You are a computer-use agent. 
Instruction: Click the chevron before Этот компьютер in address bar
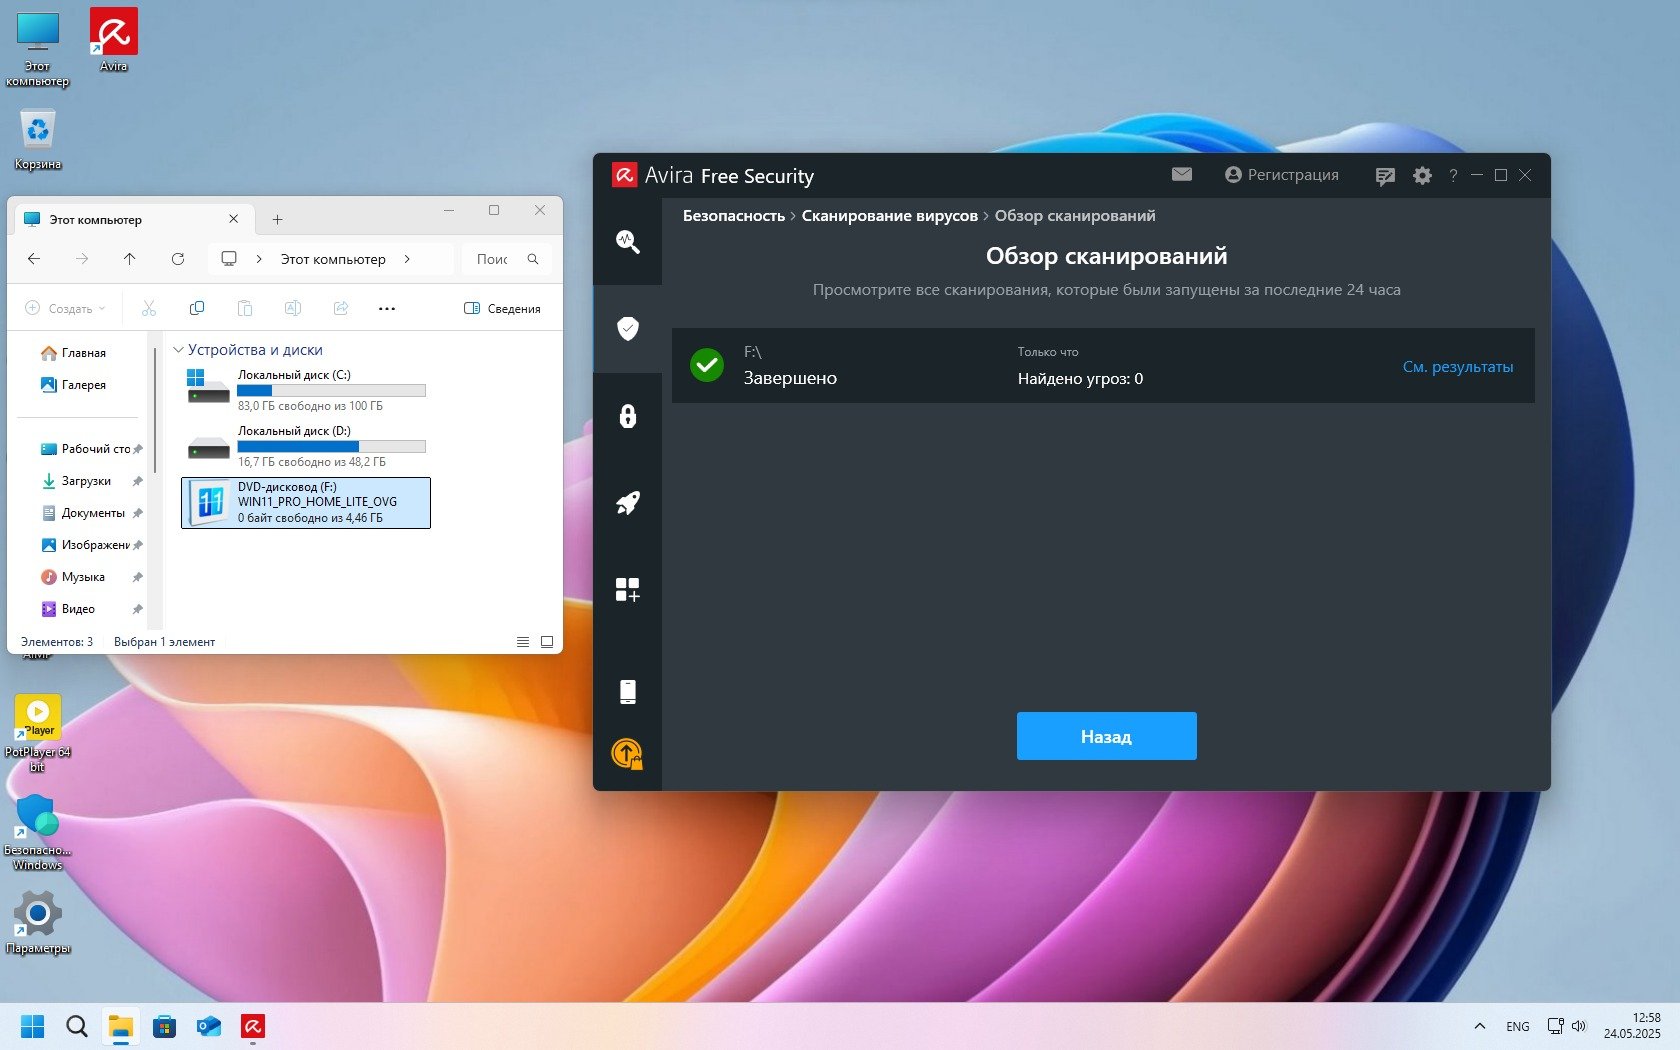tap(259, 259)
